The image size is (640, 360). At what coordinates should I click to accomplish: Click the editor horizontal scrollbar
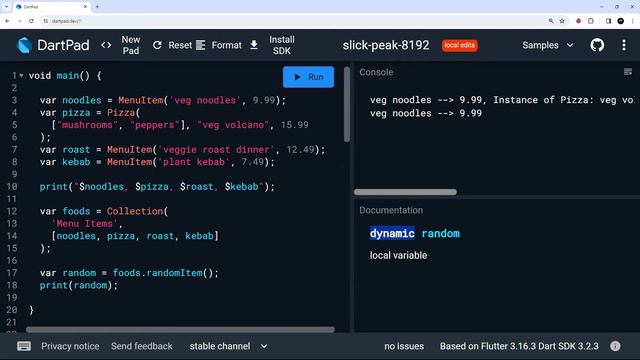(180, 329)
